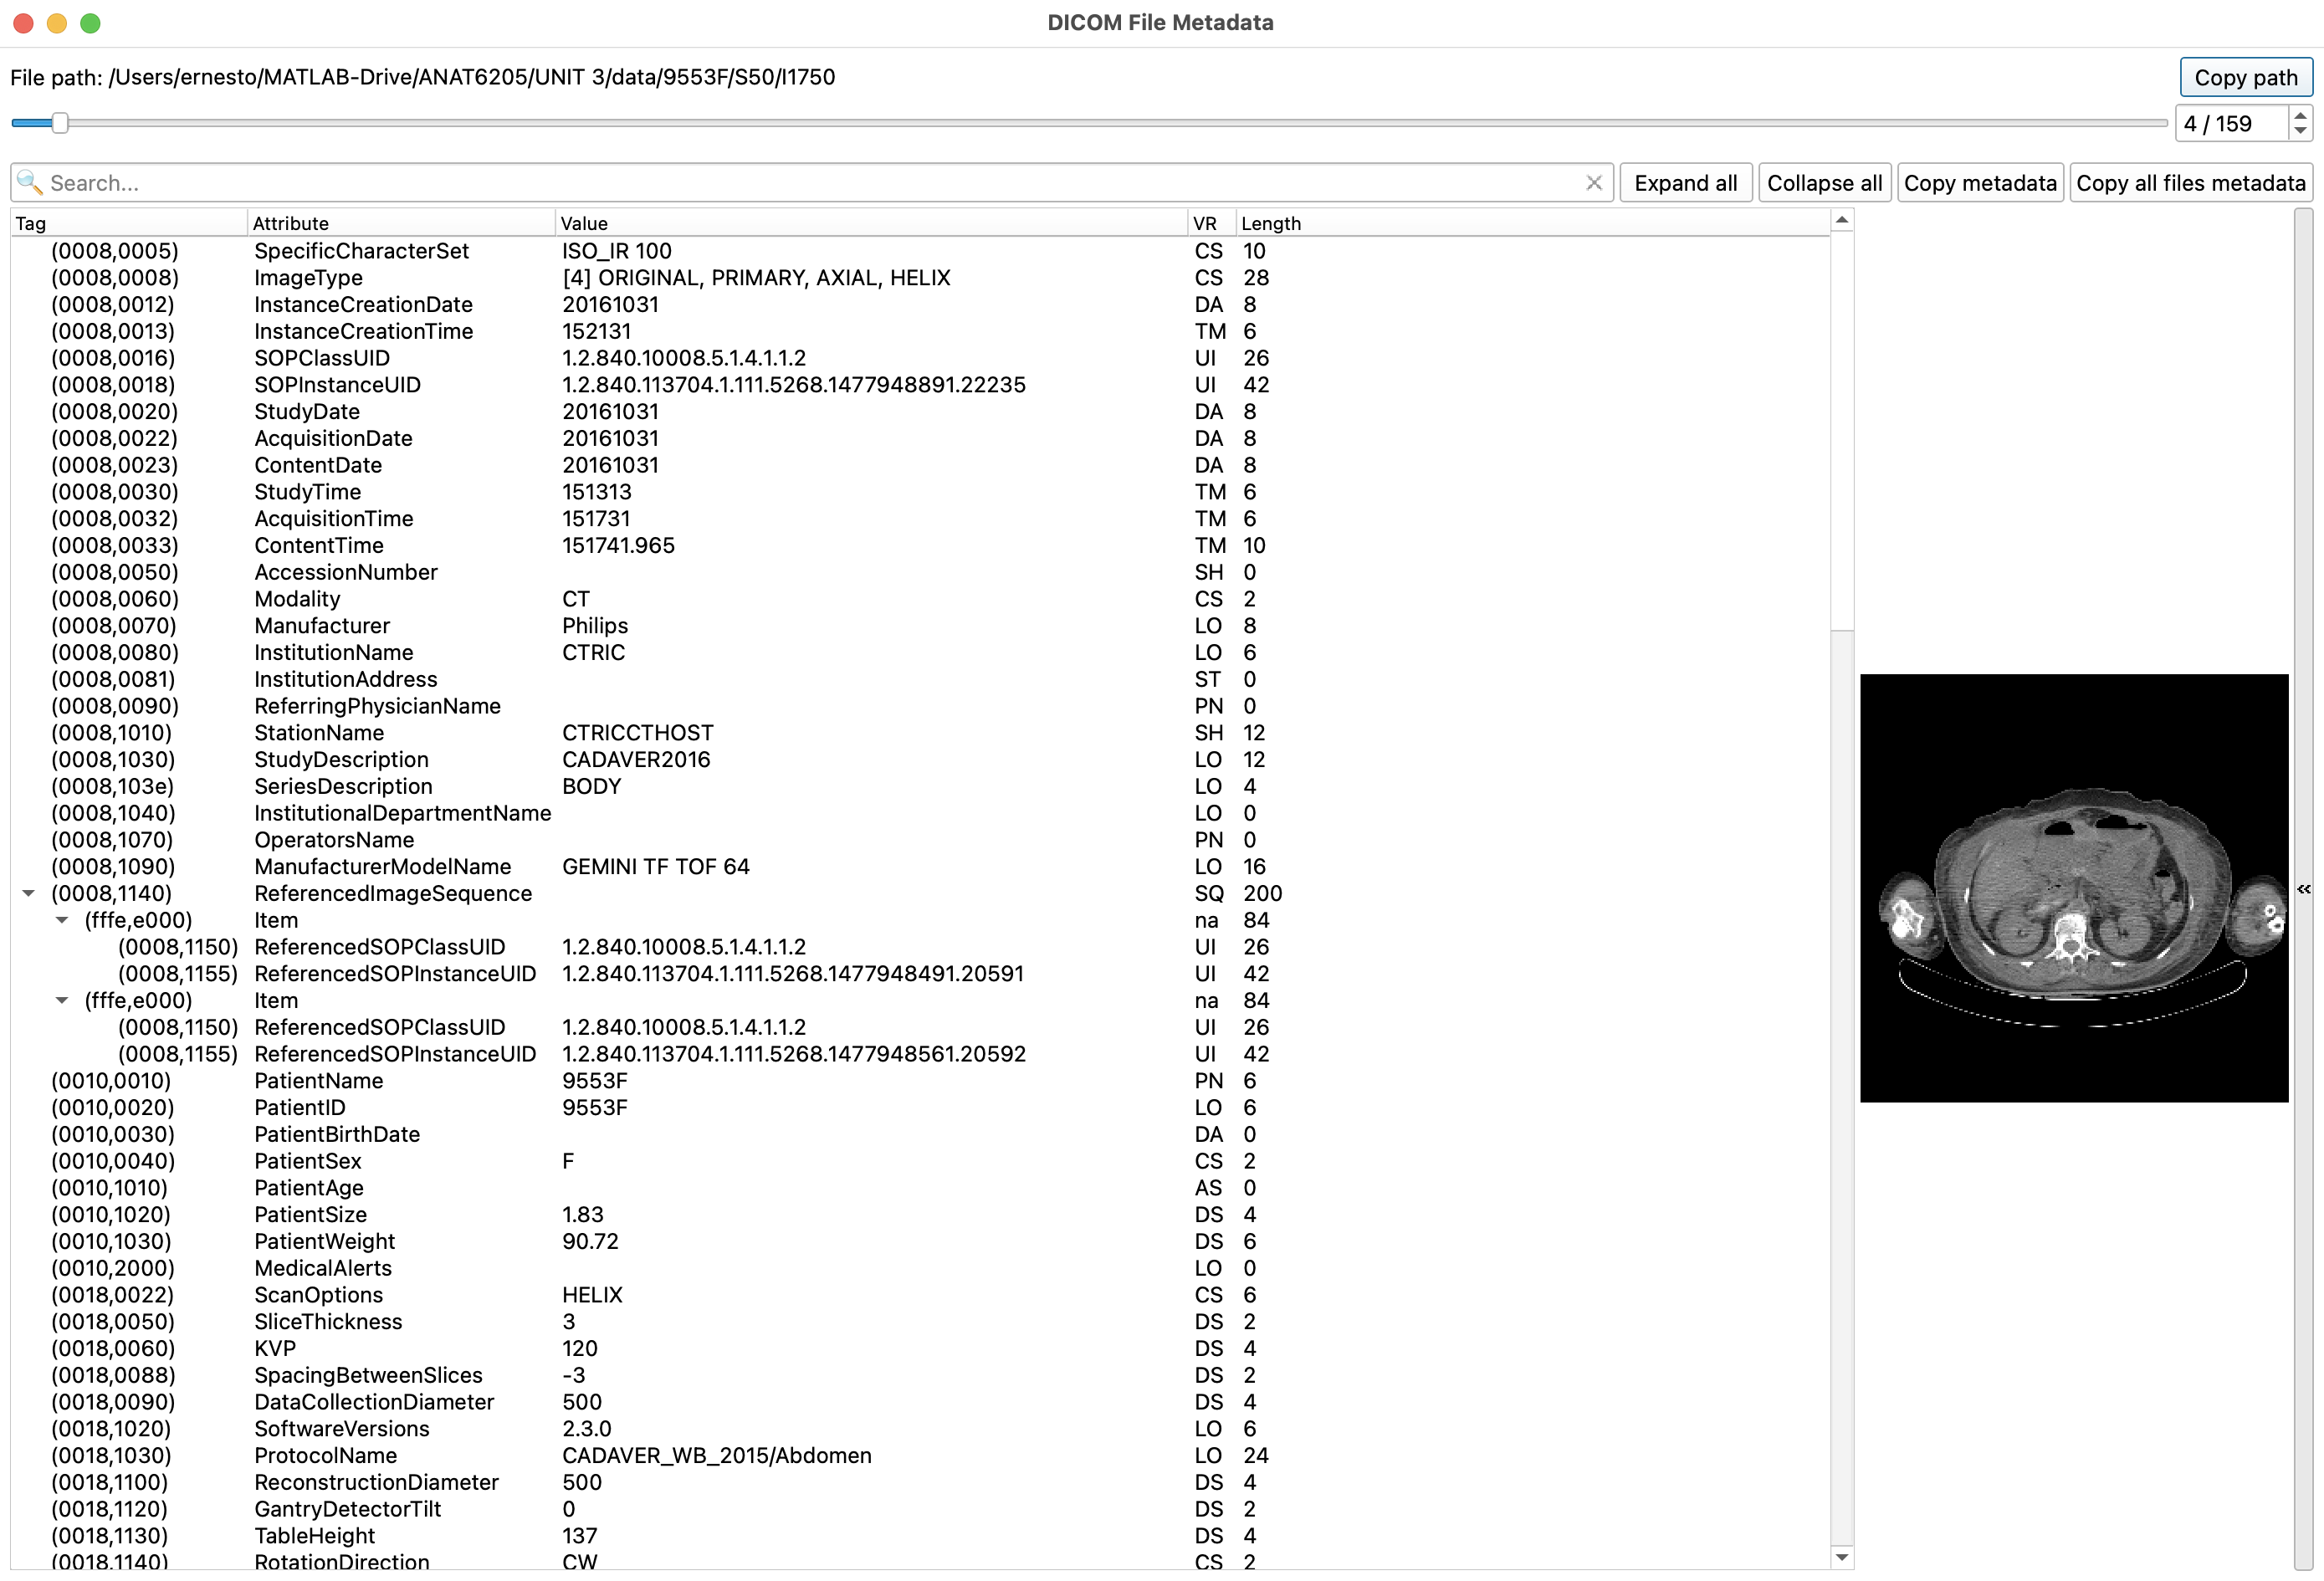The height and width of the screenshot is (1581, 2324).
Task: Click the Expand all button
Action: [1686, 183]
